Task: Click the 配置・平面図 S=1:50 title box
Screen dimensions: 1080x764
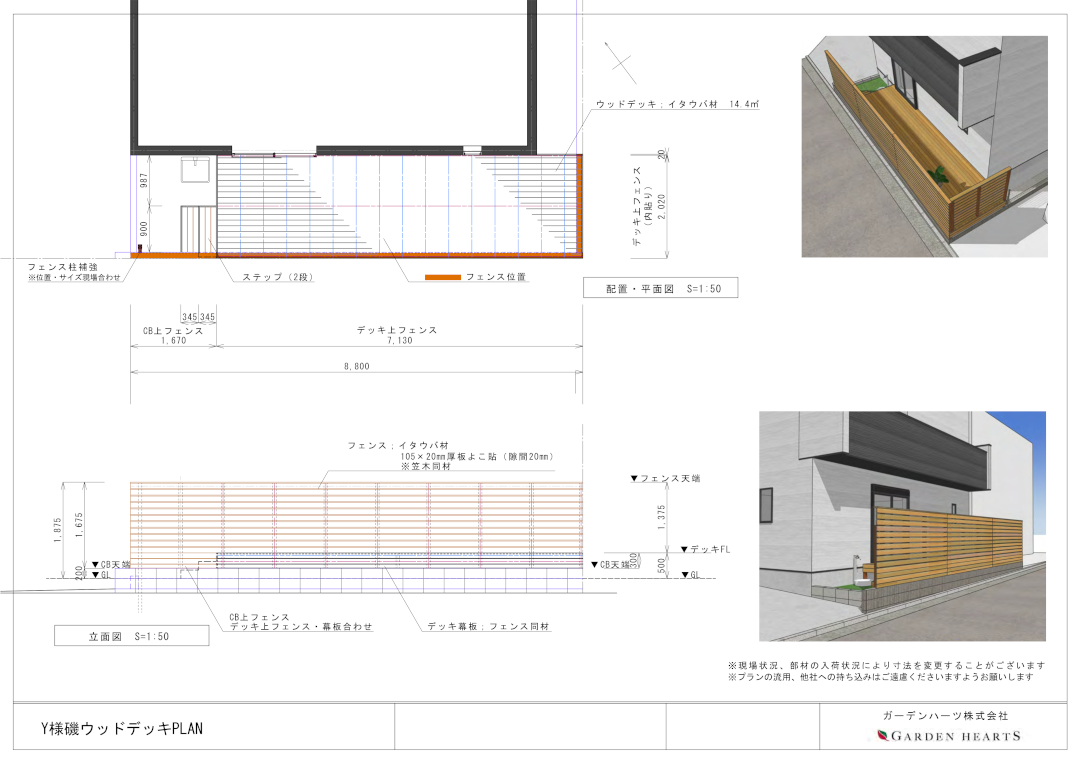Action: [661, 287]
